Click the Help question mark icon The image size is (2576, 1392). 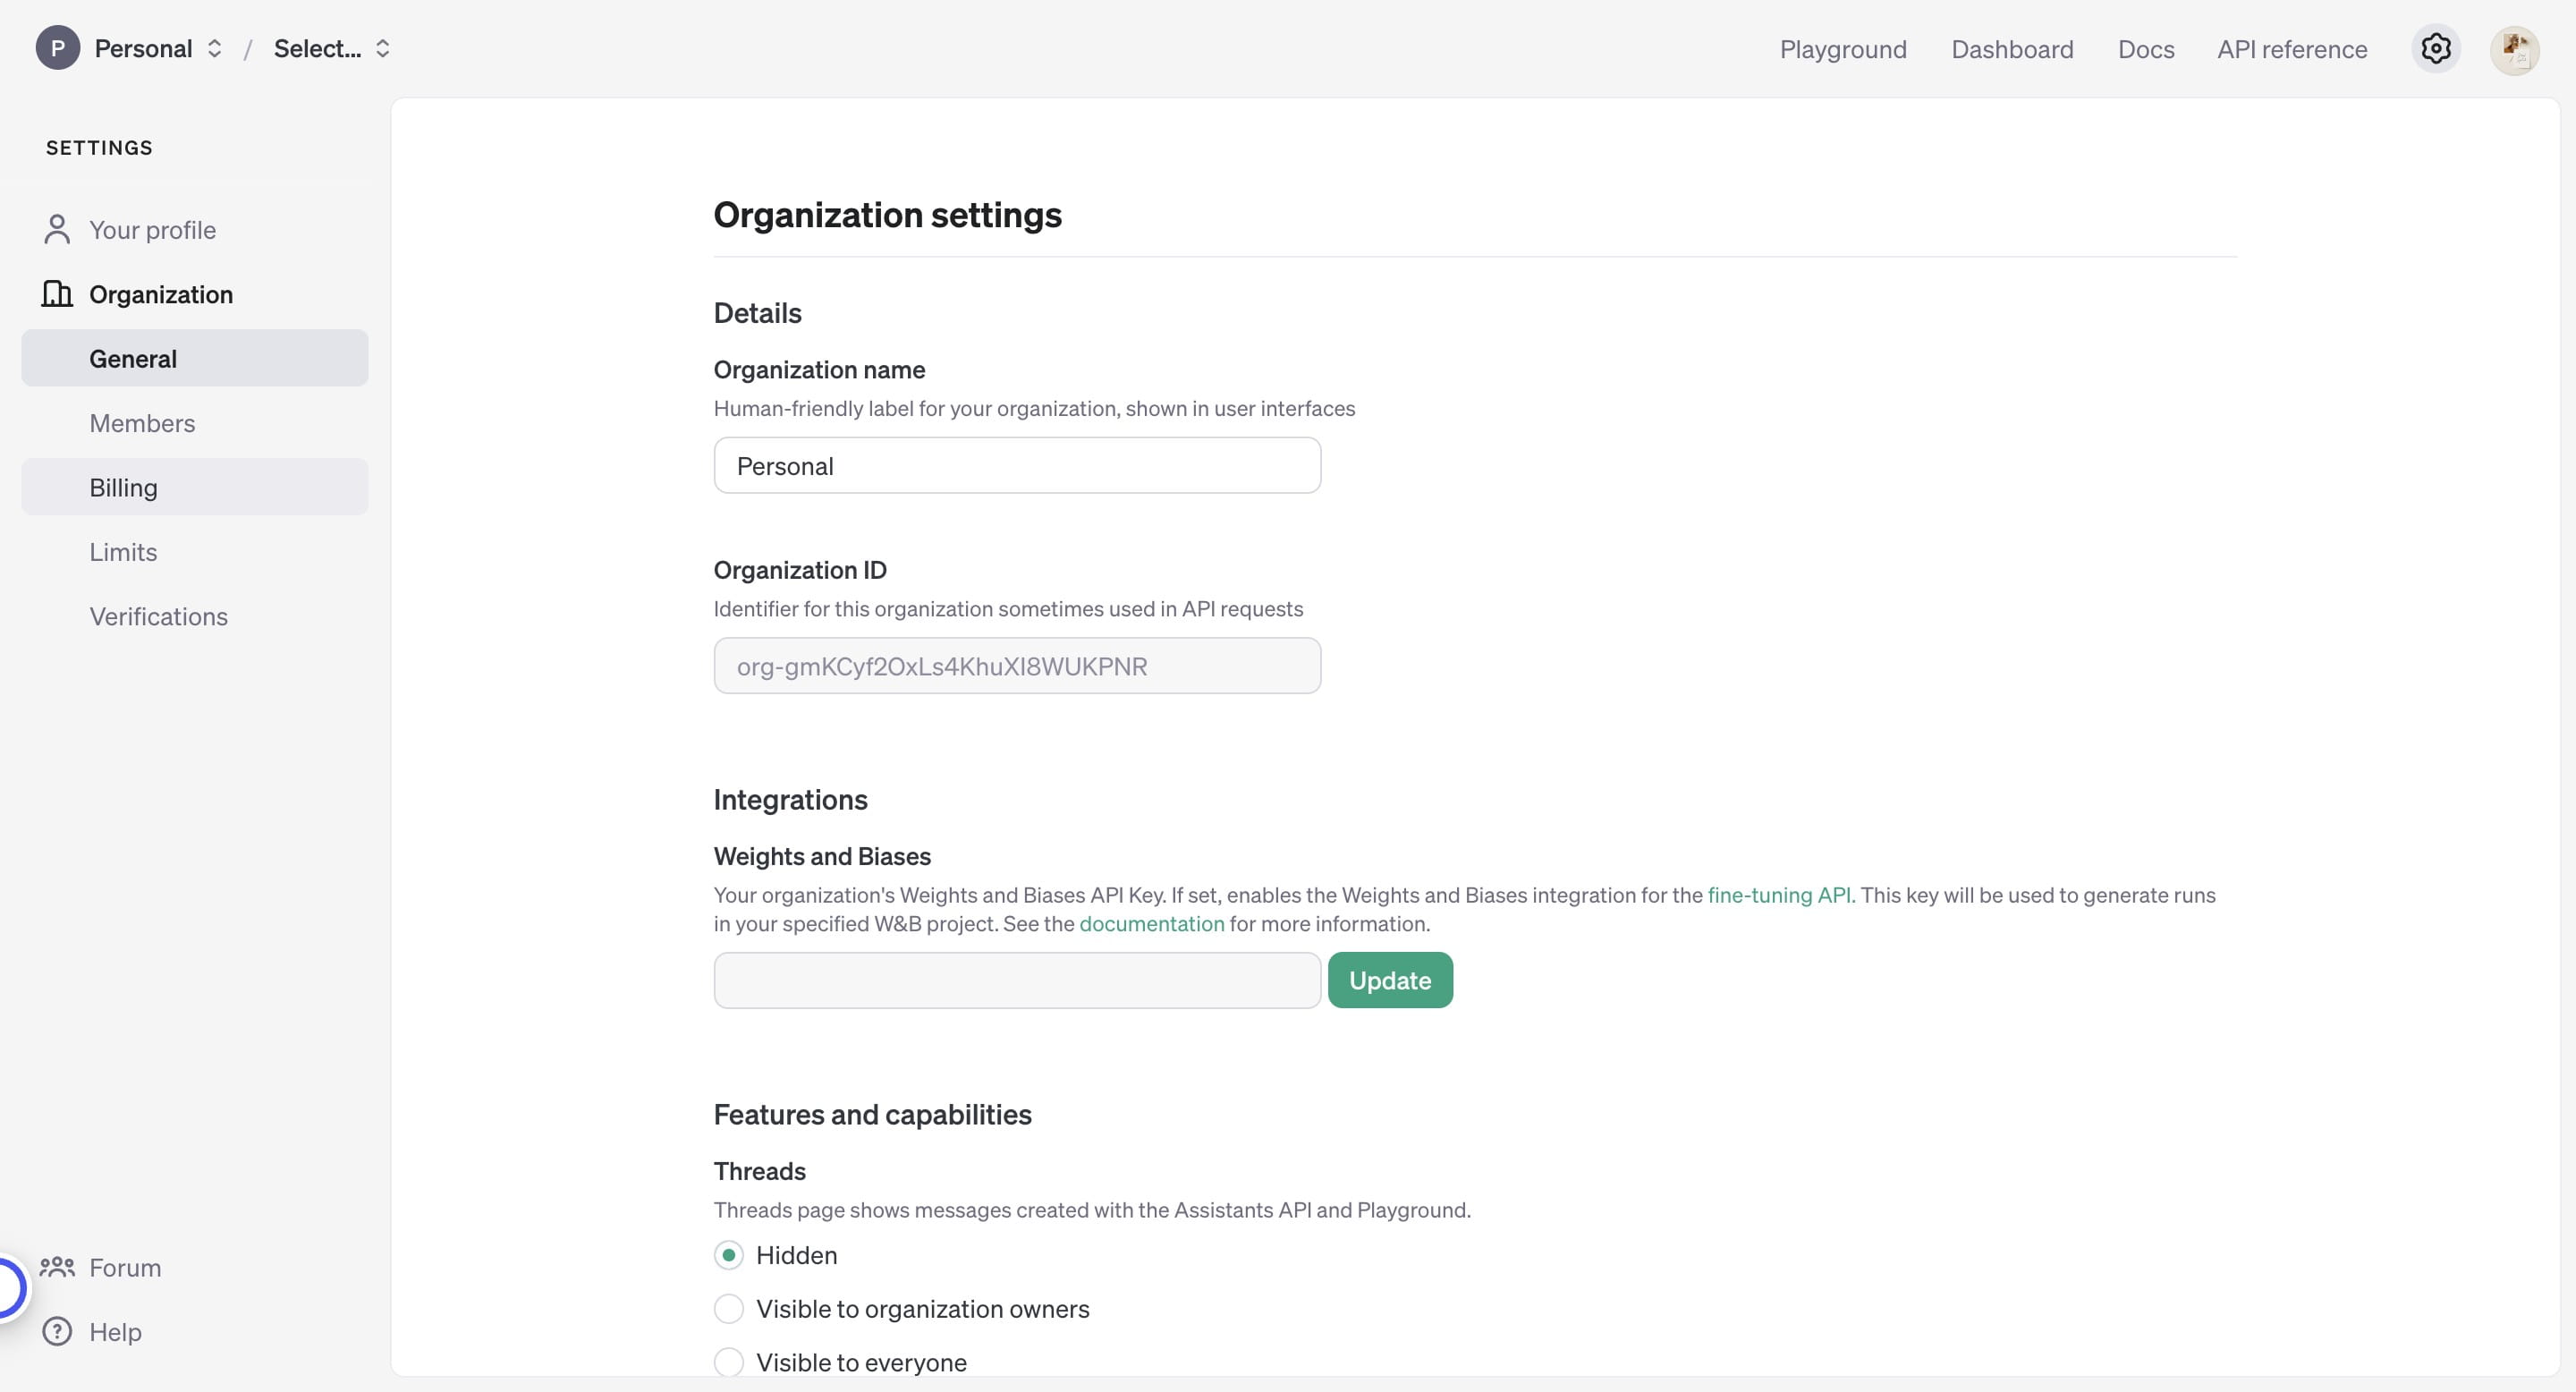57,1331
